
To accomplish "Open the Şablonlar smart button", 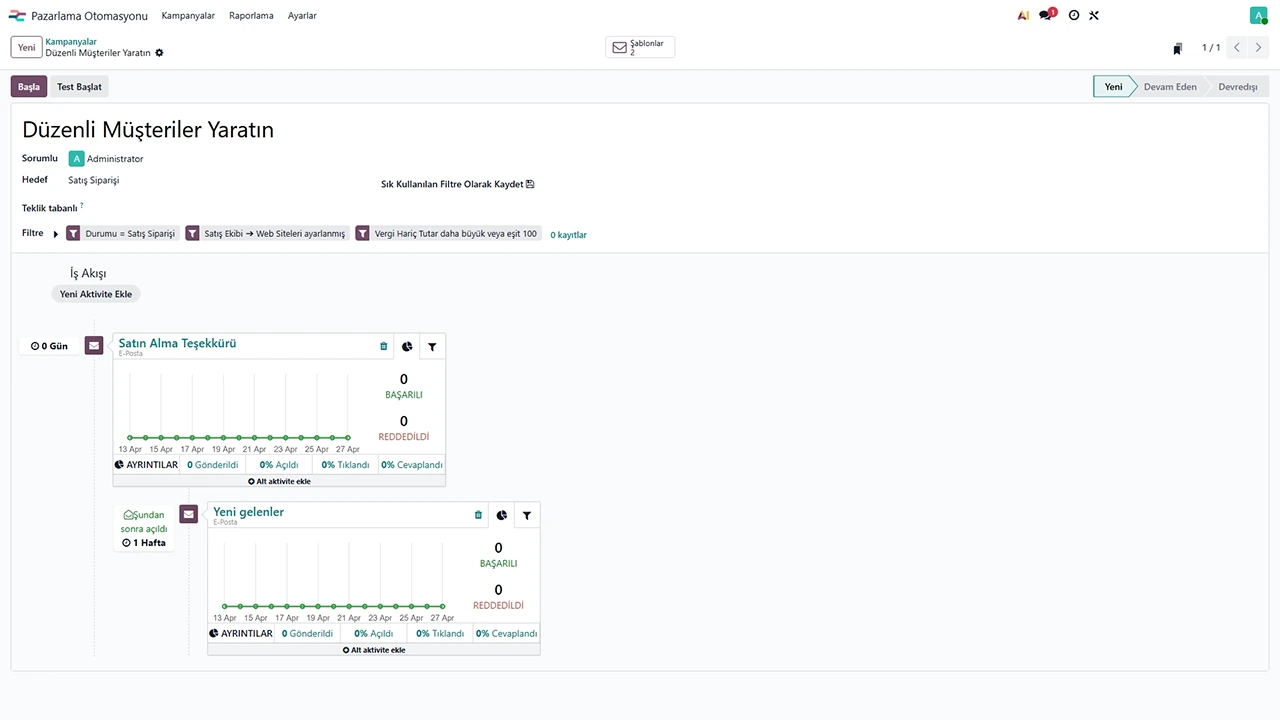I will pos(640,47).
